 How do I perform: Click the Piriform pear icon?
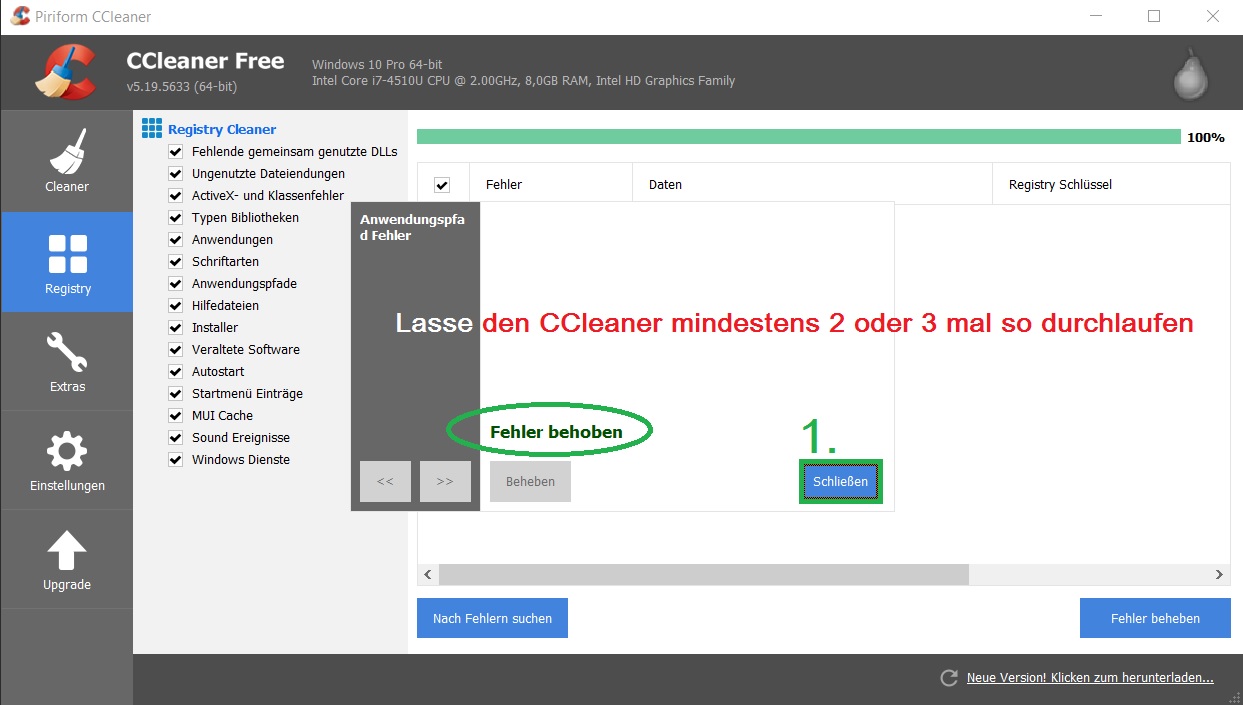(1193, 74)
